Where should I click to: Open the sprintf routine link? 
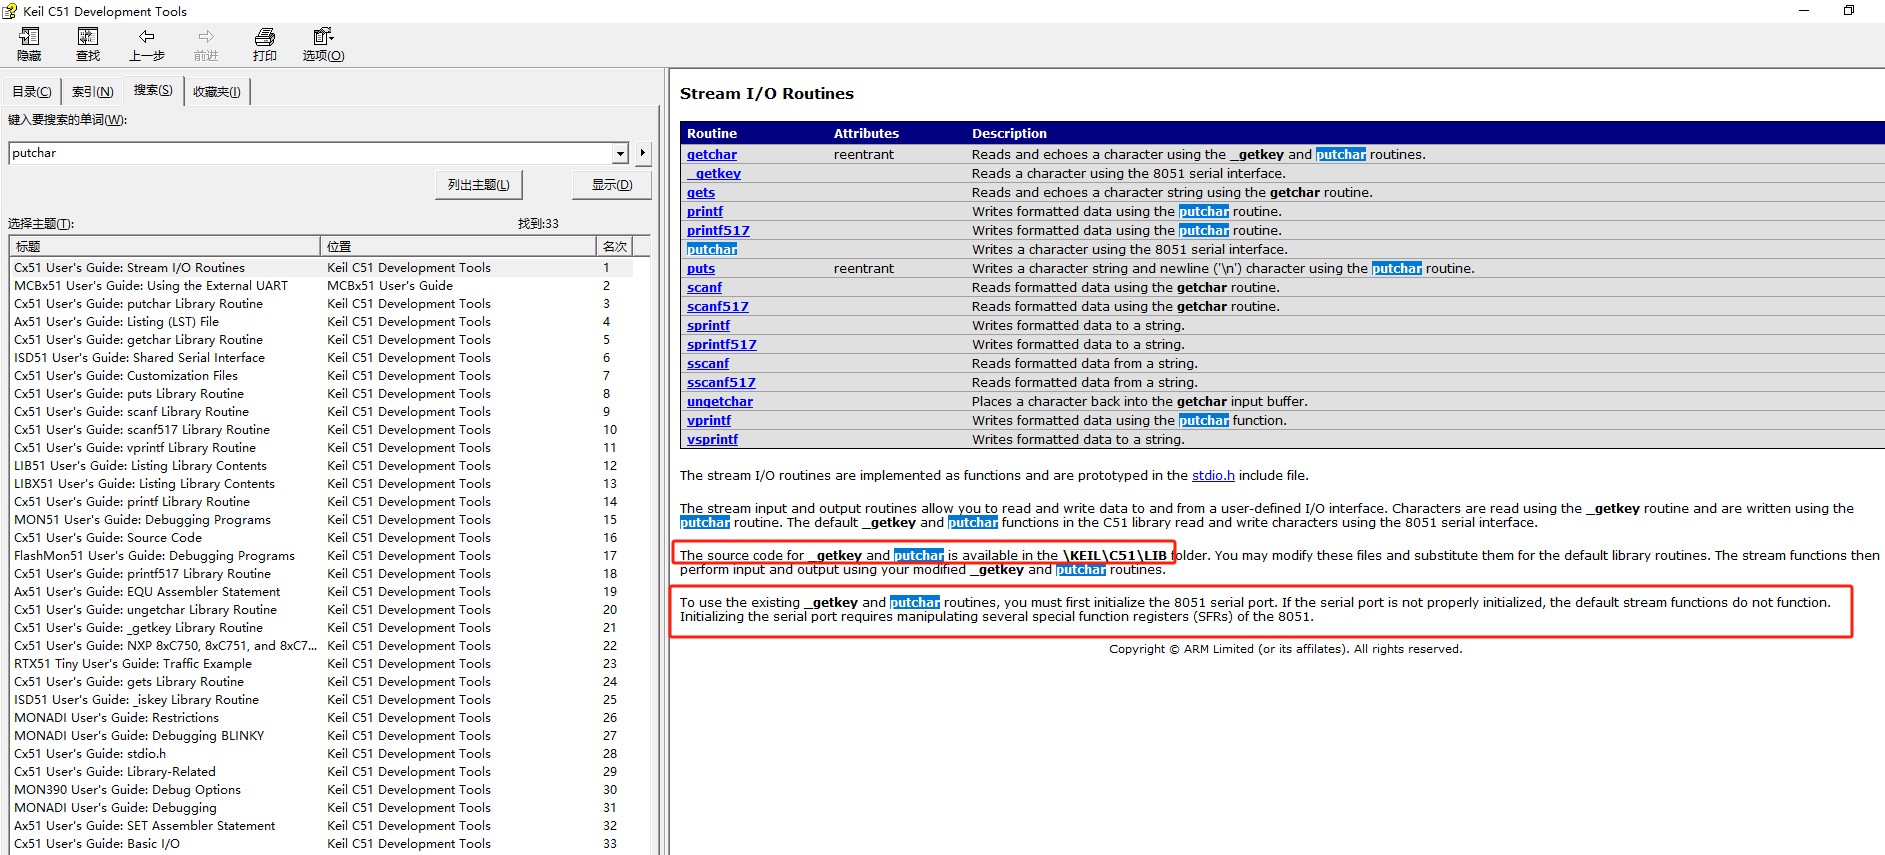click(709, 326)
